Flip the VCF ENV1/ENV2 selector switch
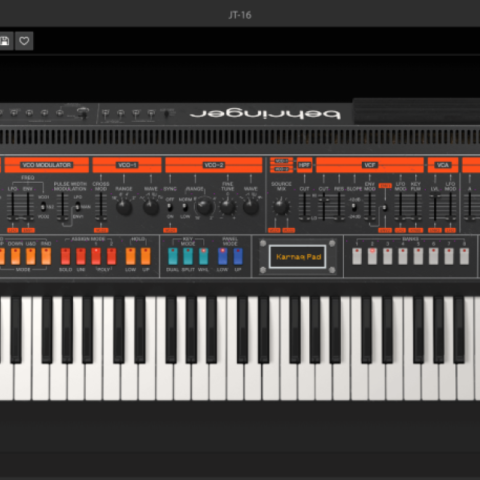Image resolution: width=480 pixels, height=480 pixels. (385, 208)
